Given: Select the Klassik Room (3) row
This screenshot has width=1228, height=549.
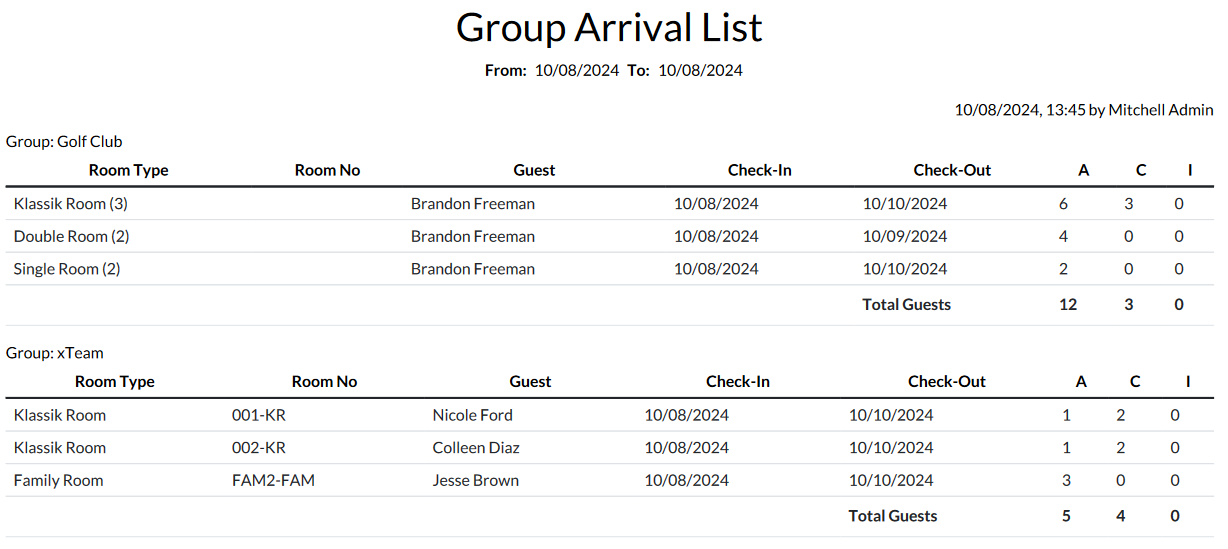Looking at the screenshot, I should [71, 204].
